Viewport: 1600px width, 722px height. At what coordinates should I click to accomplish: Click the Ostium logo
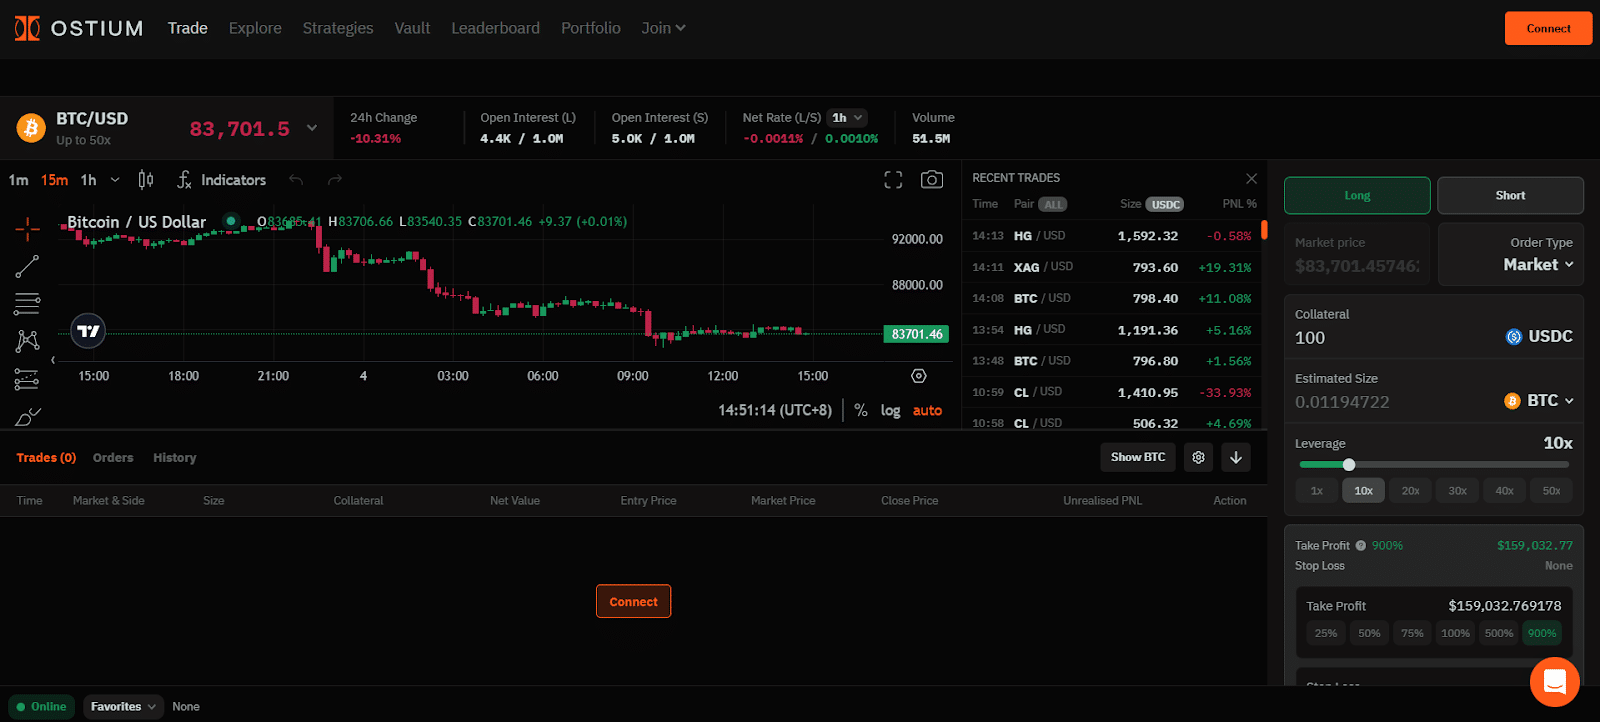coord(79,28)
